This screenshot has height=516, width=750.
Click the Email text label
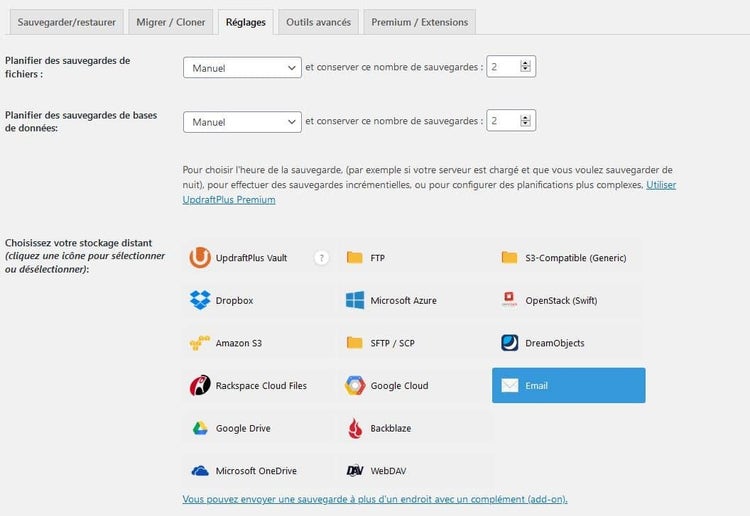point(536,385)
